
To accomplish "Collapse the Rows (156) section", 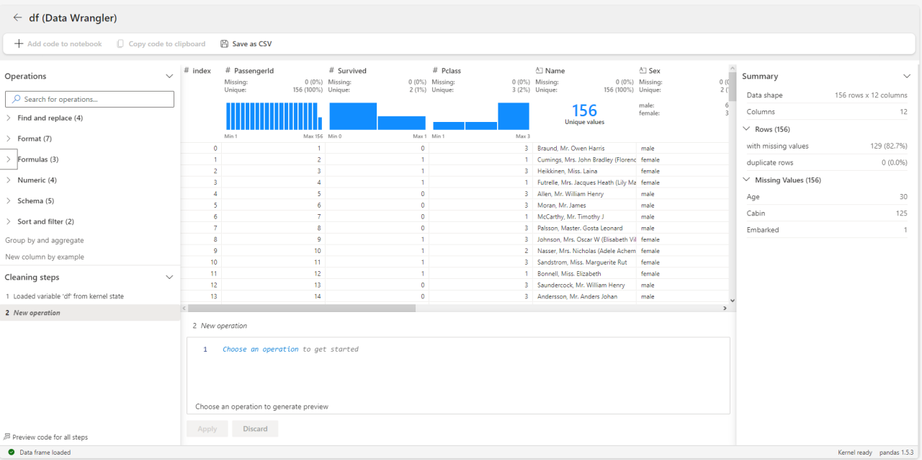I will [747, 129].
